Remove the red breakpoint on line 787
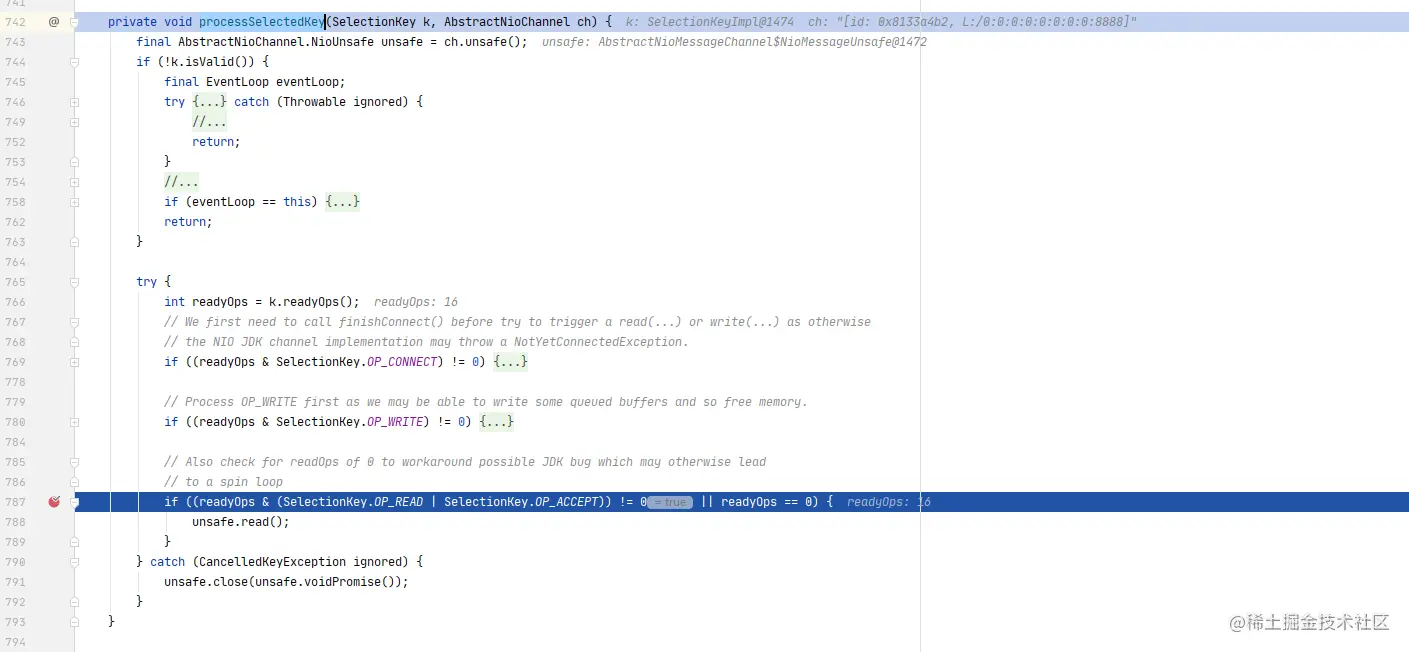 [x=54, y=502]
